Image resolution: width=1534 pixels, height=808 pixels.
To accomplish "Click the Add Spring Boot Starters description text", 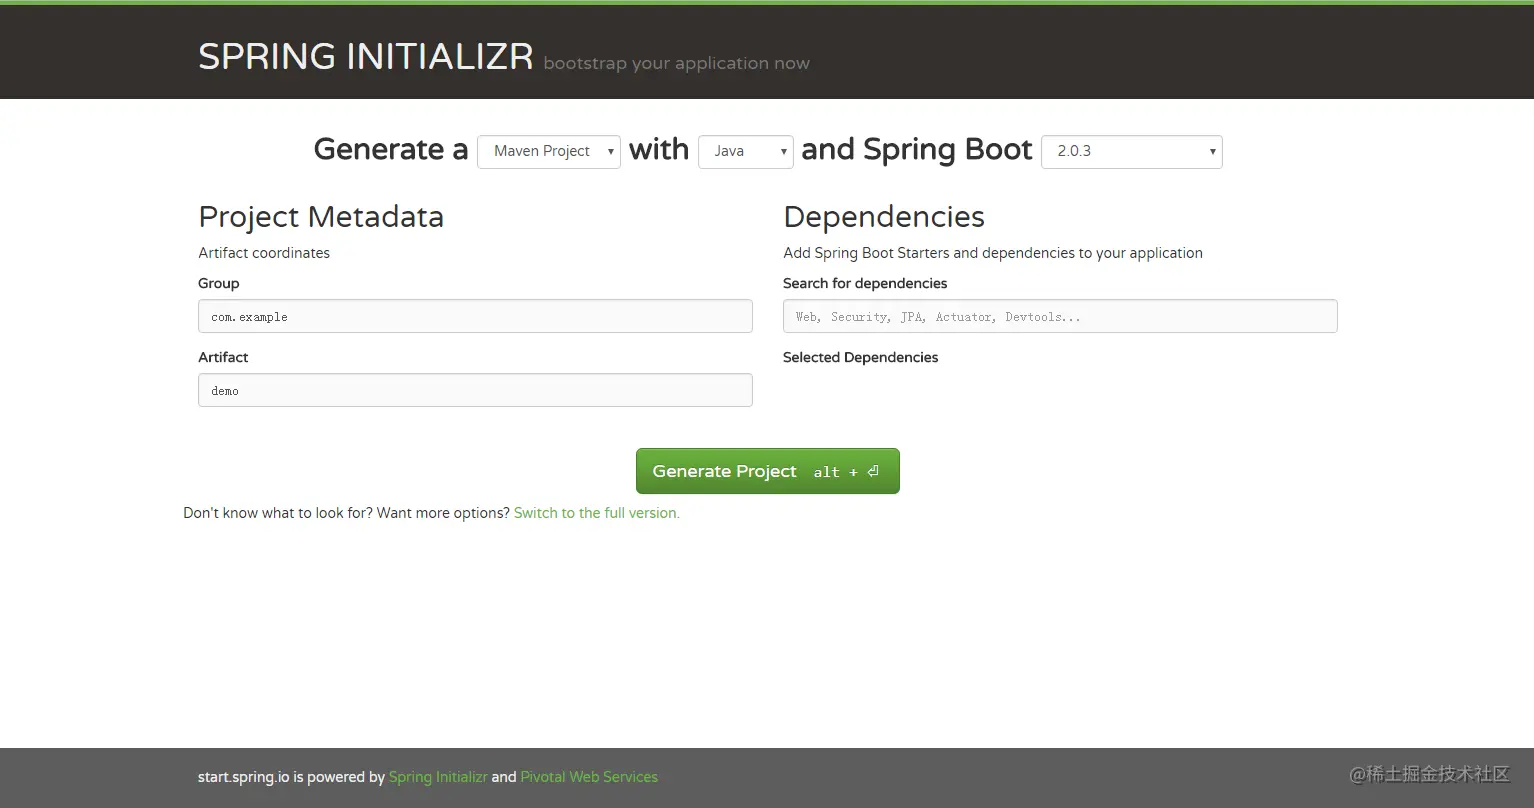I will point(993,253).
